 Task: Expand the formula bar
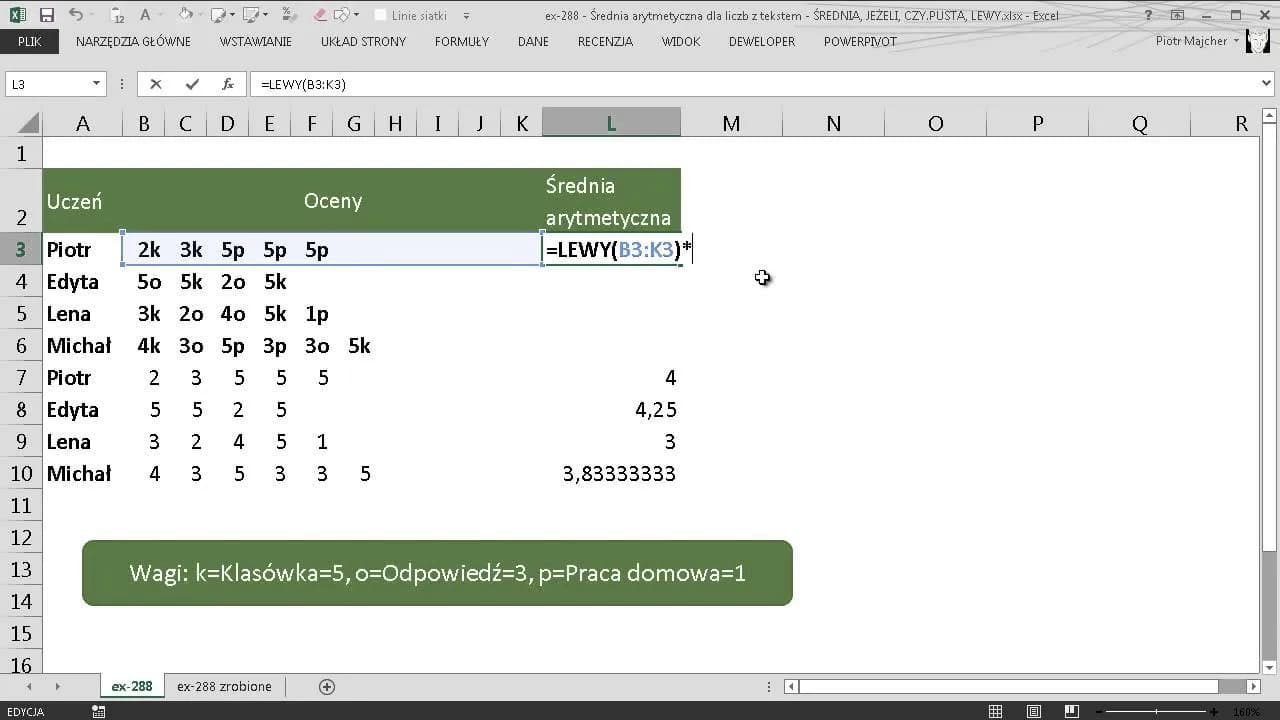point(1267,85)
